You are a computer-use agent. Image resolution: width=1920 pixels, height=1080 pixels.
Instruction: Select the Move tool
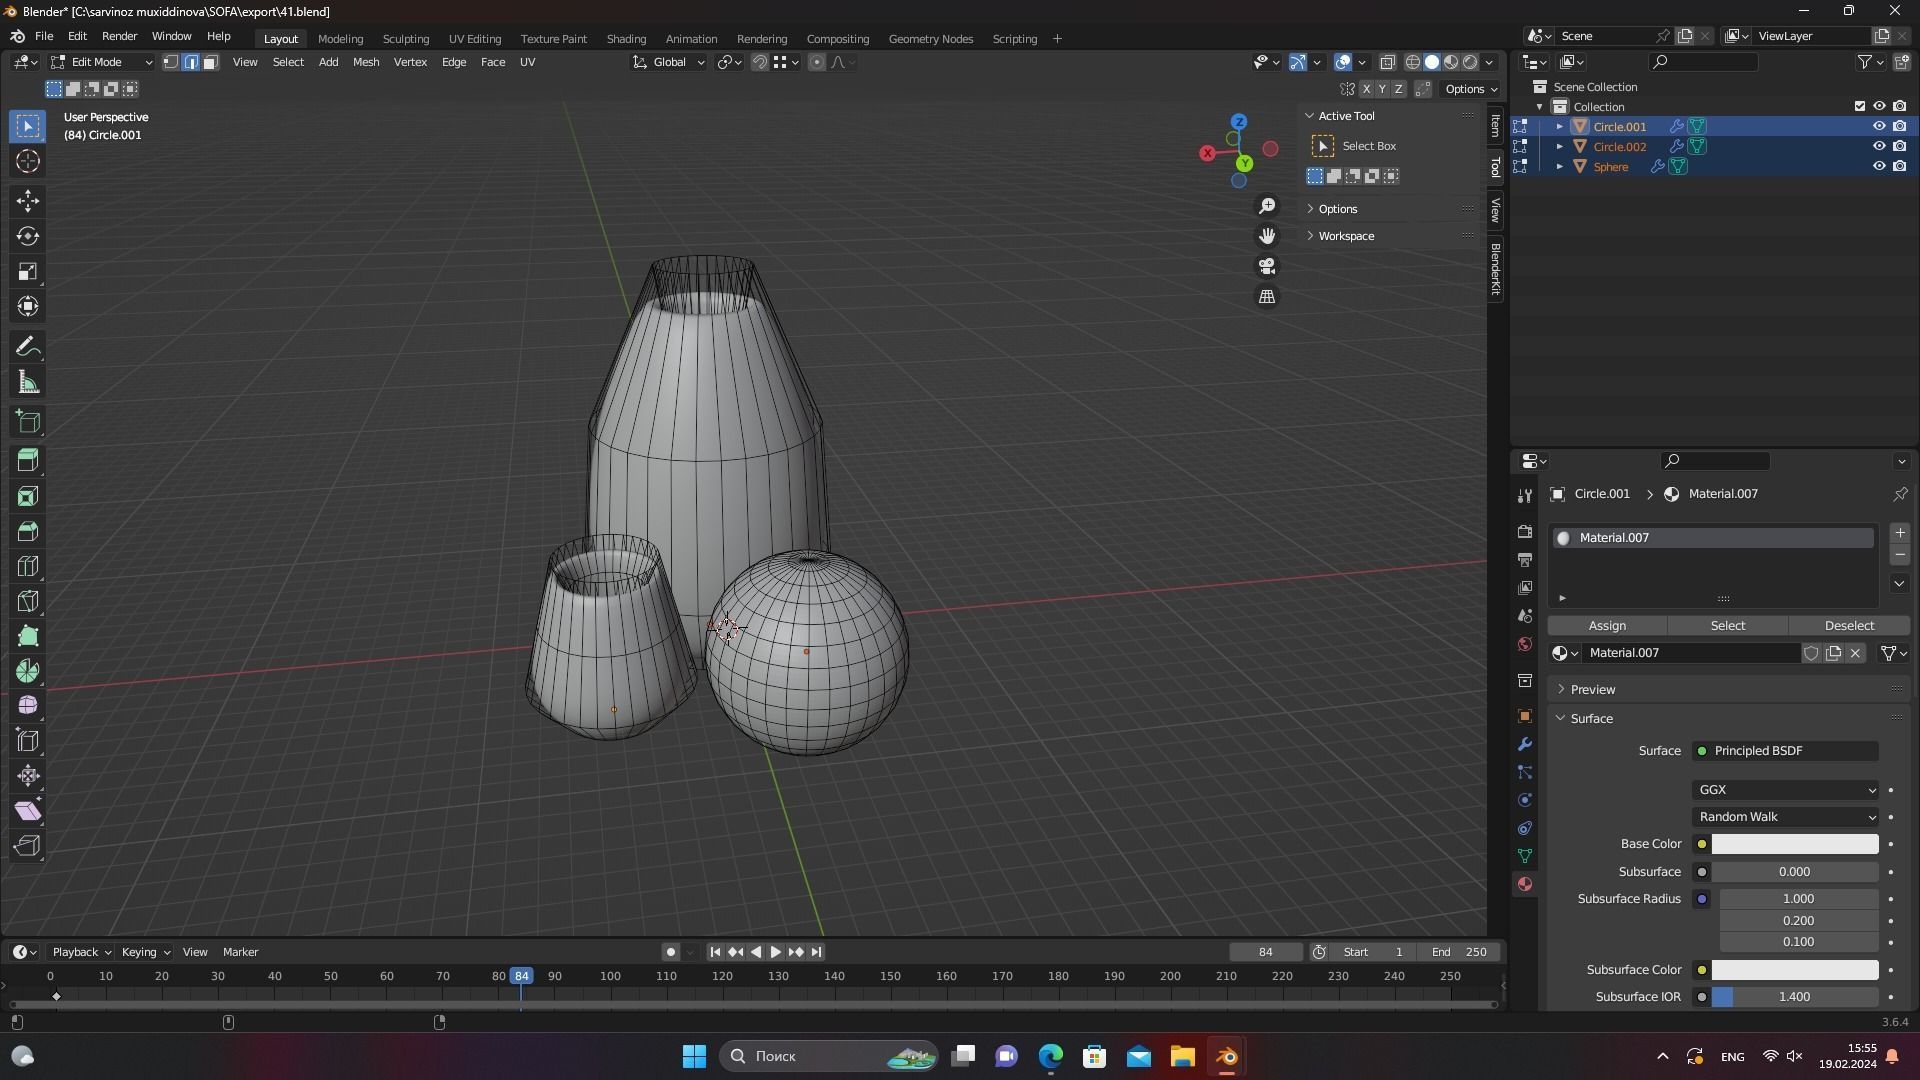point(28,201)
